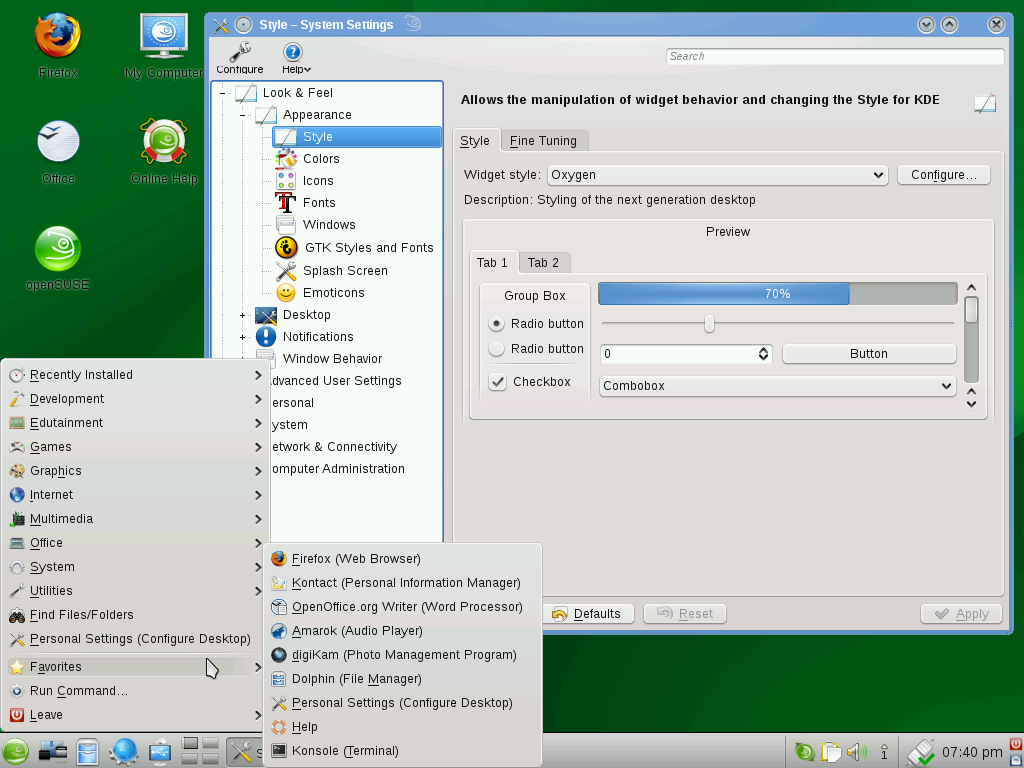Select preview Tab 2

543,263
